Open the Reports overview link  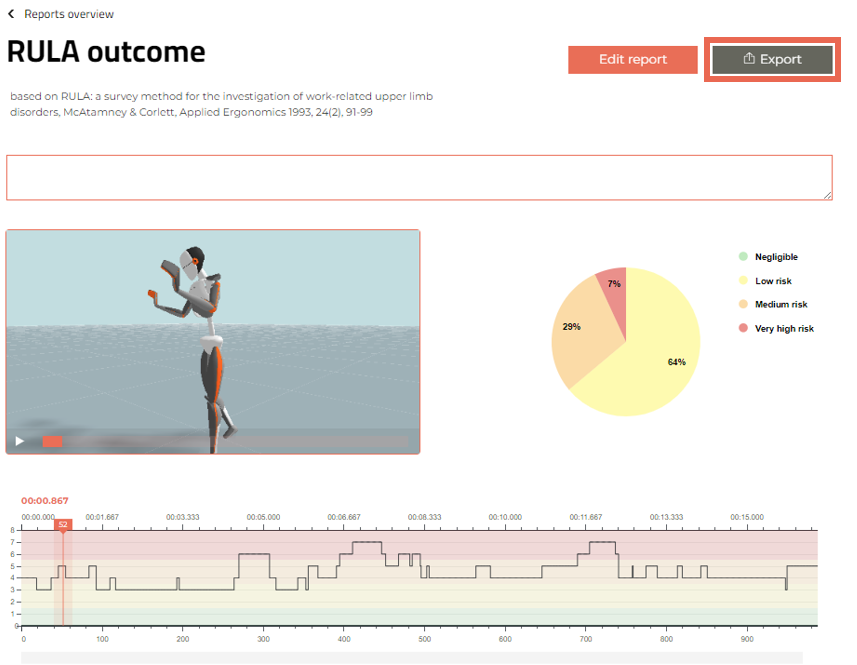(71, 14)
